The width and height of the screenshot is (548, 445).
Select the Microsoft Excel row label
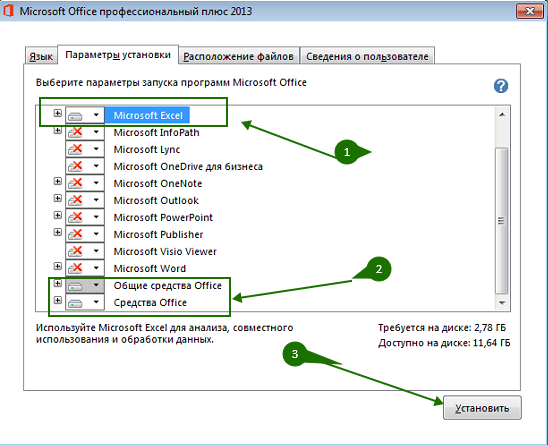[x=148, y=115]
